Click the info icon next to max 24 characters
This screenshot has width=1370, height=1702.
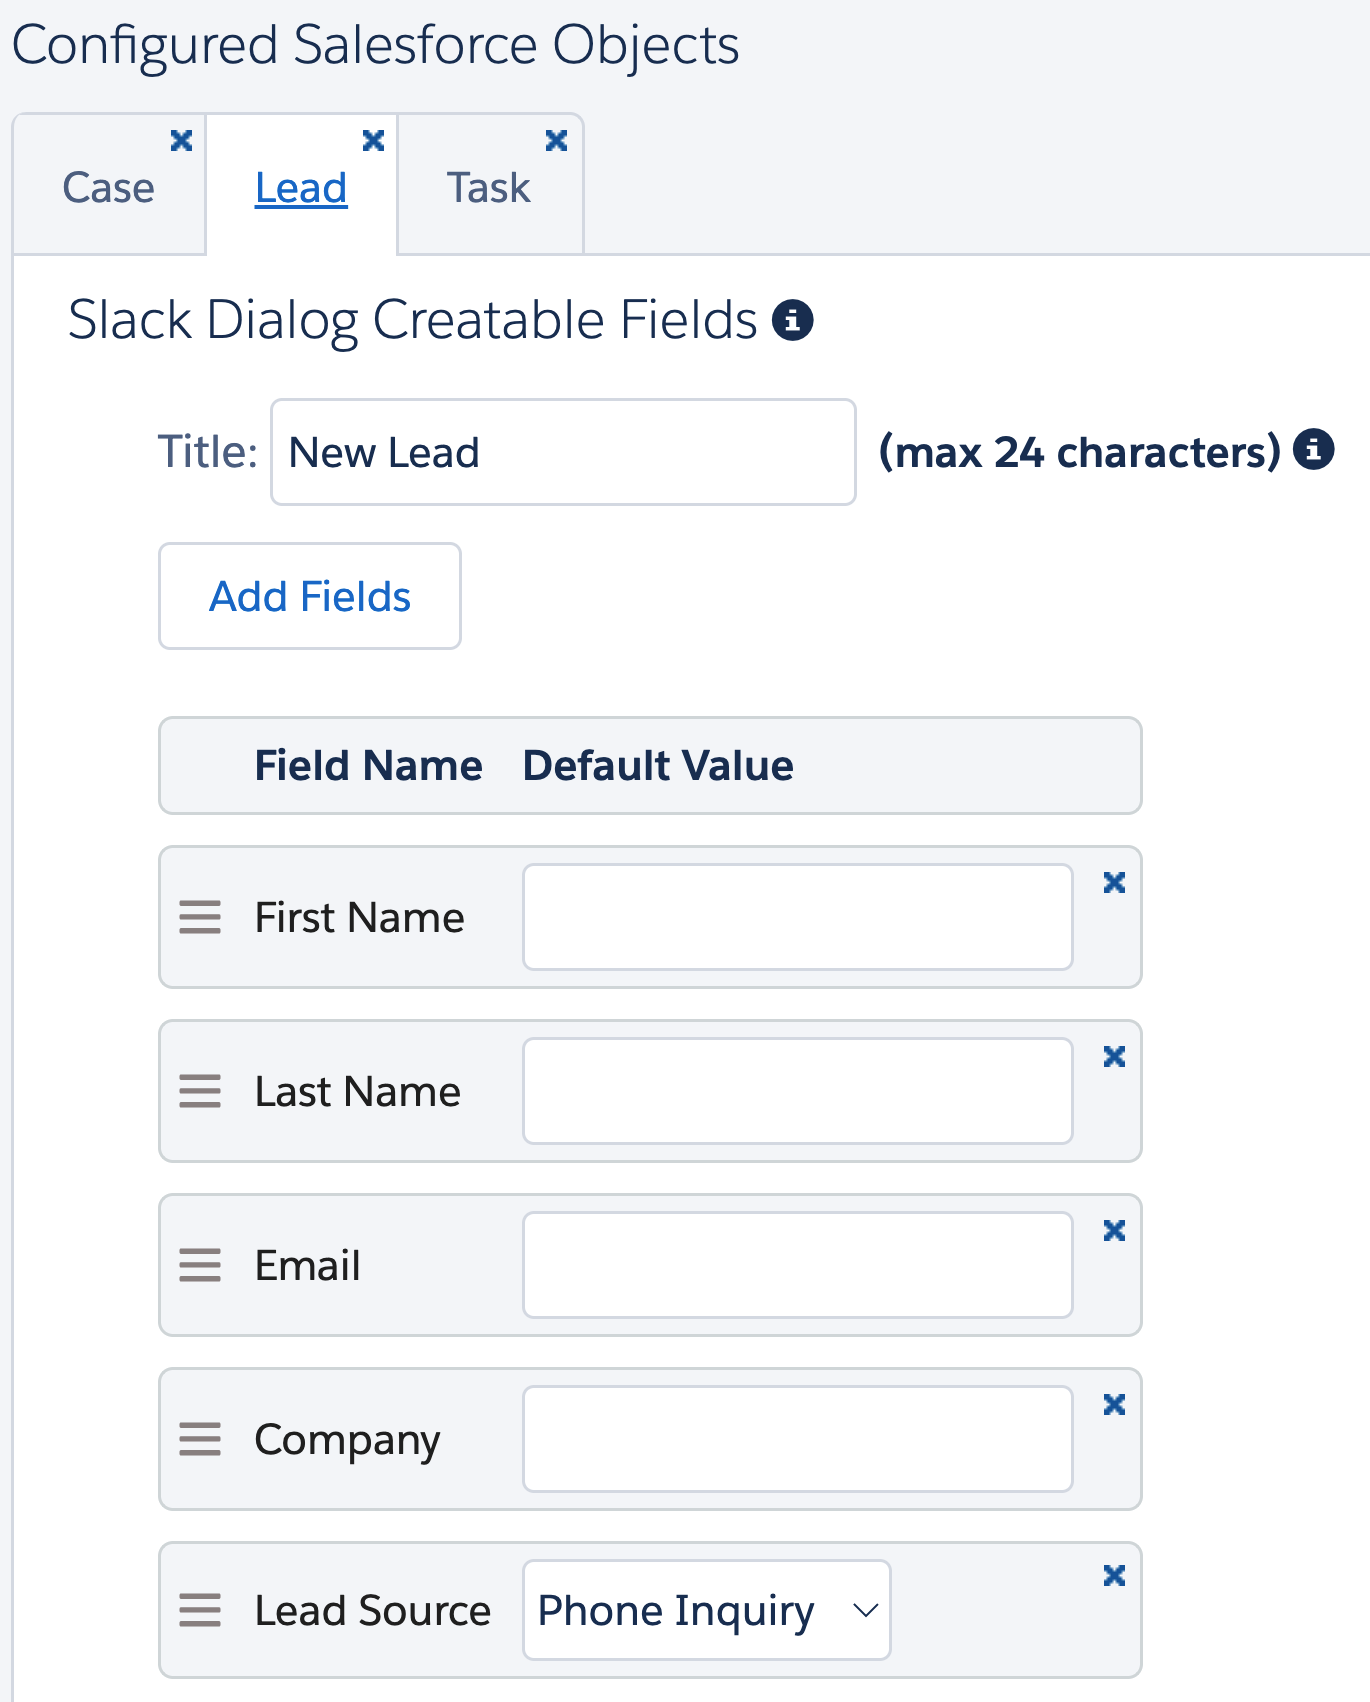click(x=1313, y=450)
